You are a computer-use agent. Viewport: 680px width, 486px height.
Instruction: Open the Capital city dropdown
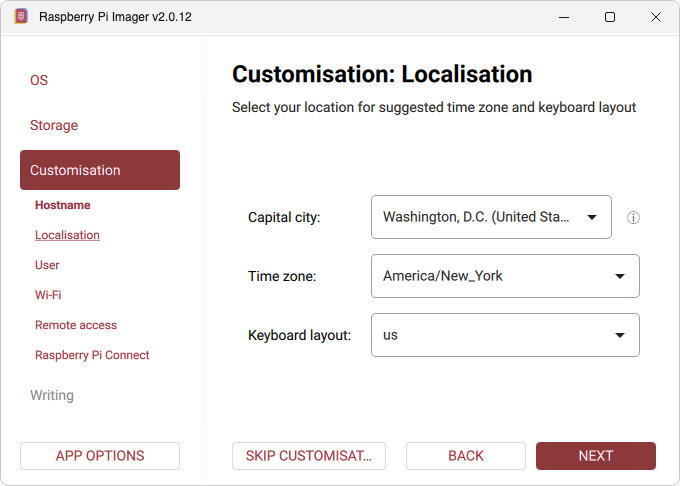pyautogui.click(x=491, y=217)
